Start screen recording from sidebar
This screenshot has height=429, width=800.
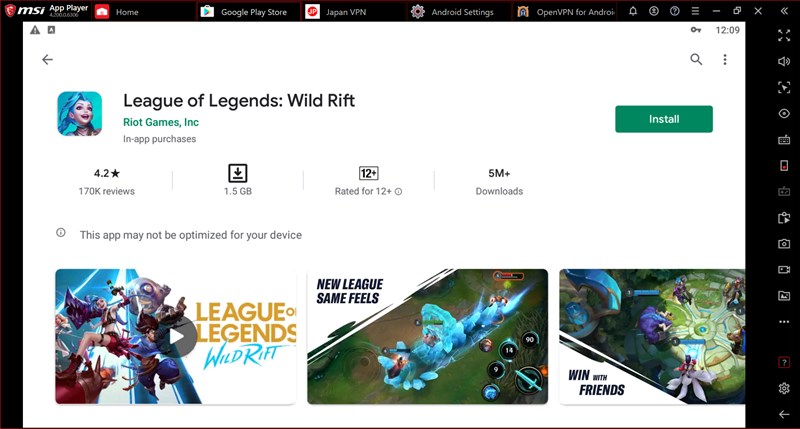tap(784, 269)
